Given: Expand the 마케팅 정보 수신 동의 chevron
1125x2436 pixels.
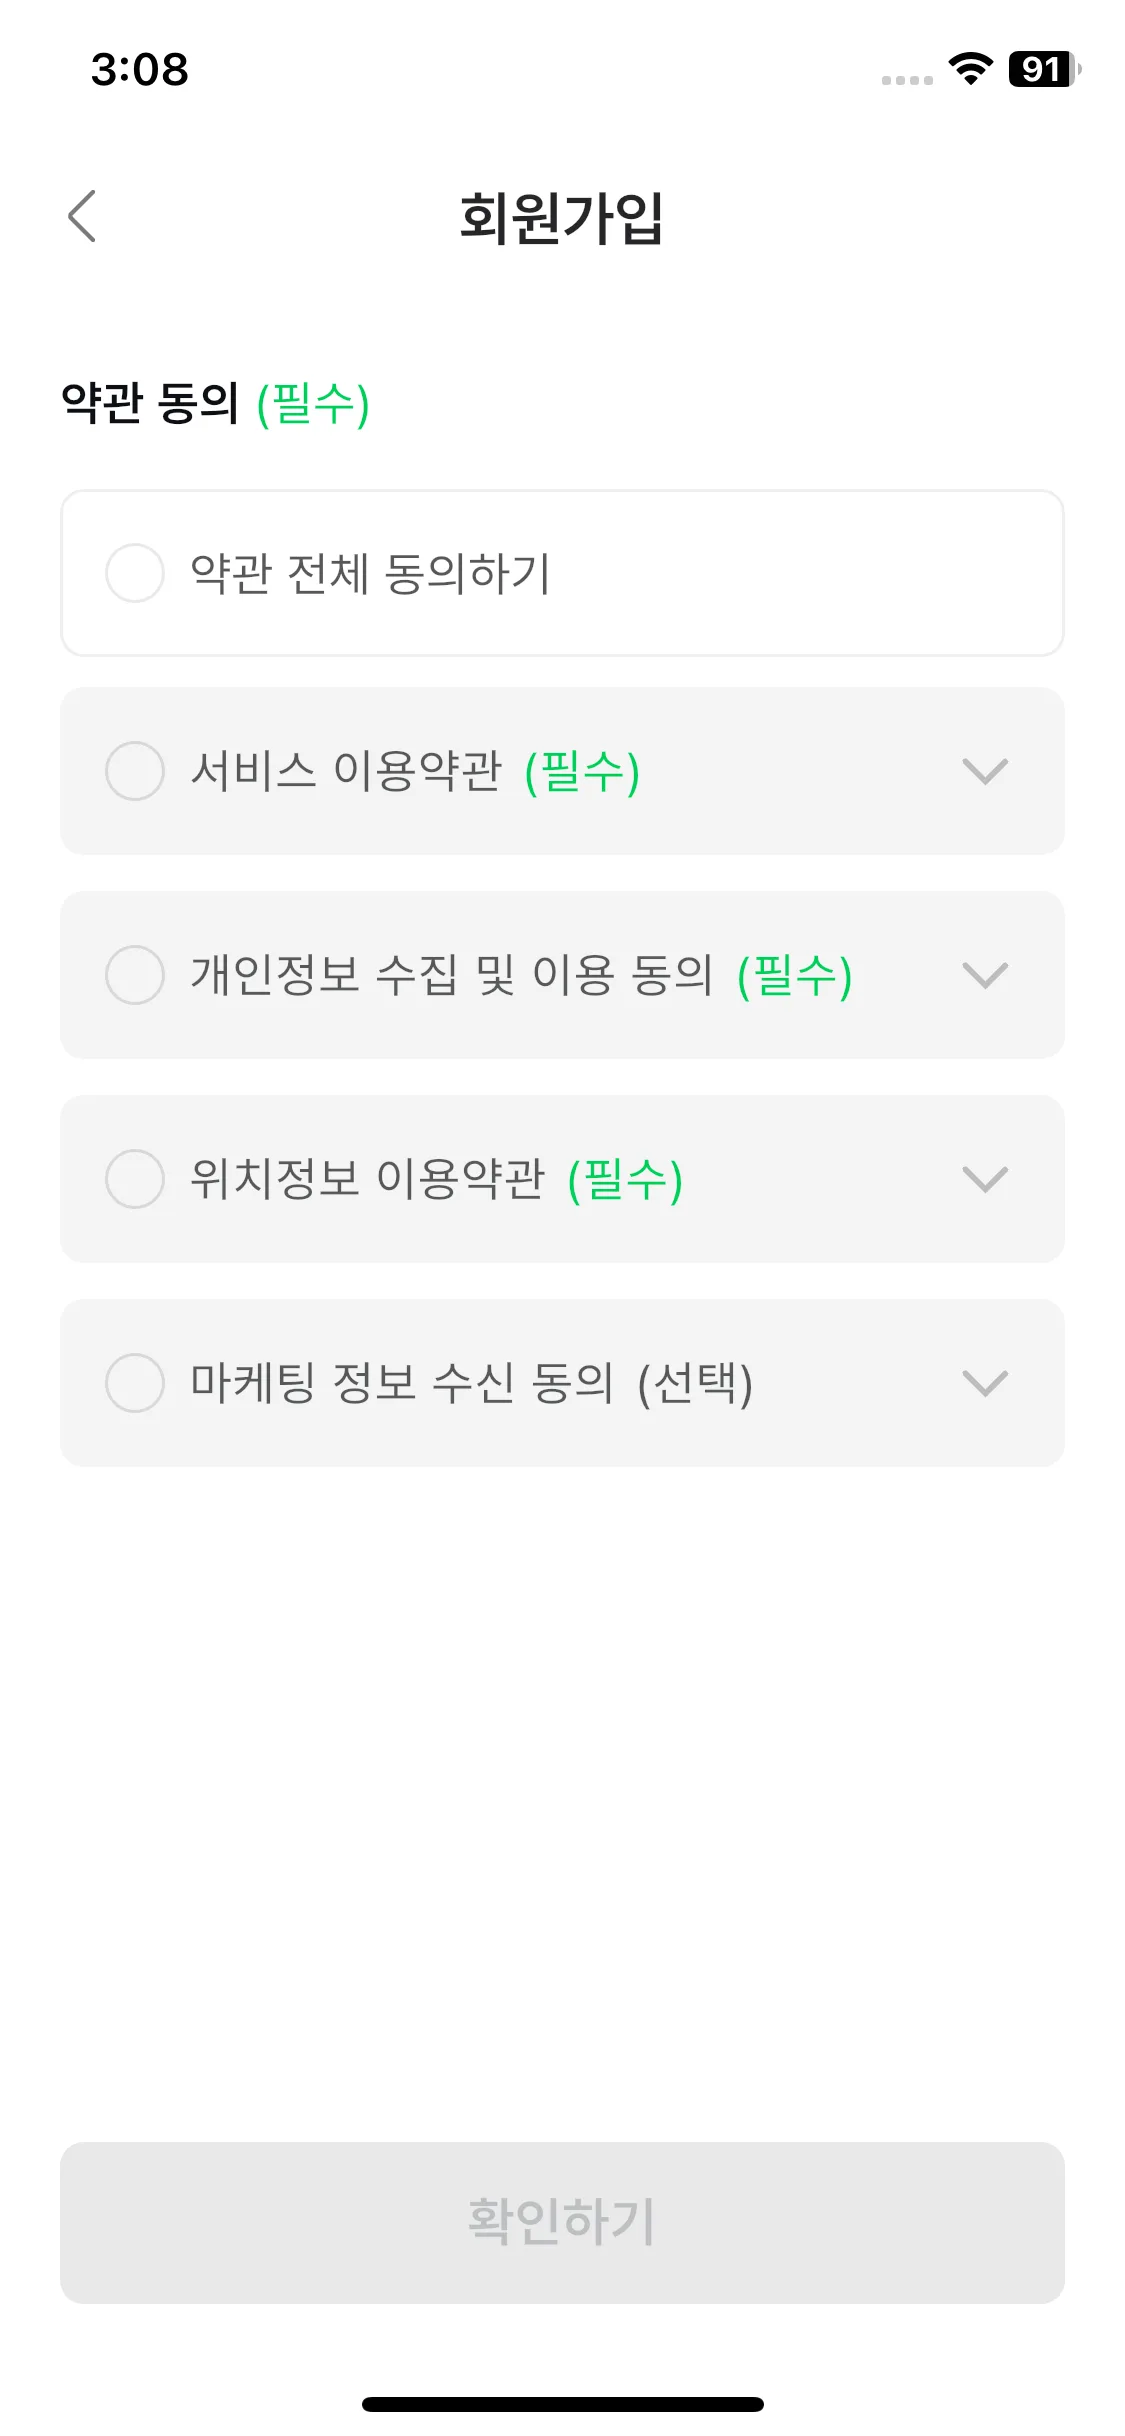Looking at the screenshot, I should click(985, 1383).
